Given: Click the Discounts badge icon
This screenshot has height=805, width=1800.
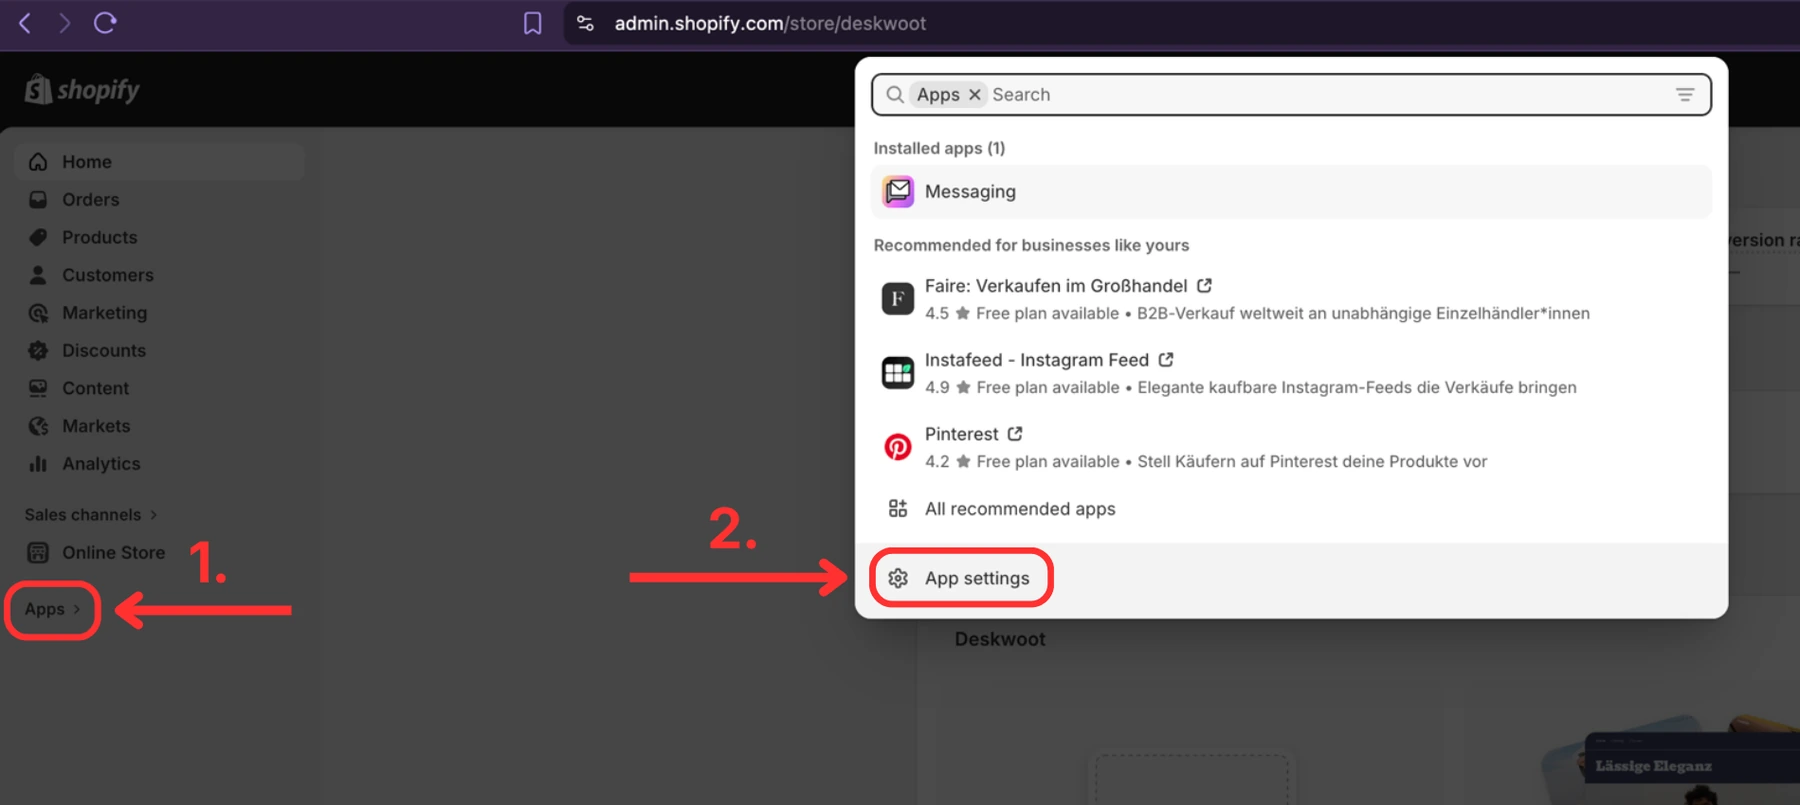Looking at the screenshot, I should pos(38,351).
